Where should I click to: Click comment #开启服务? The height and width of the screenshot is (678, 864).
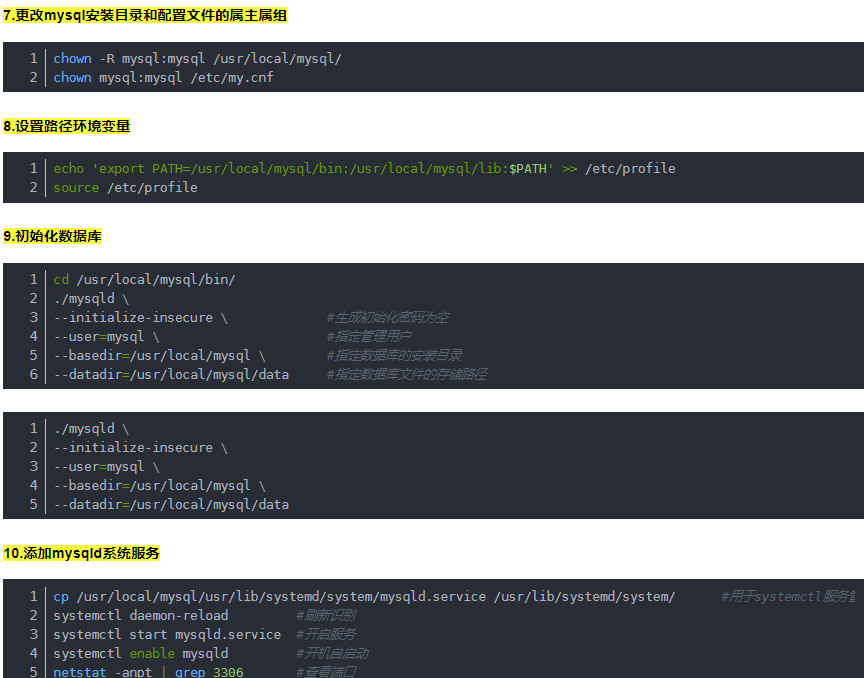pos(326,634)
